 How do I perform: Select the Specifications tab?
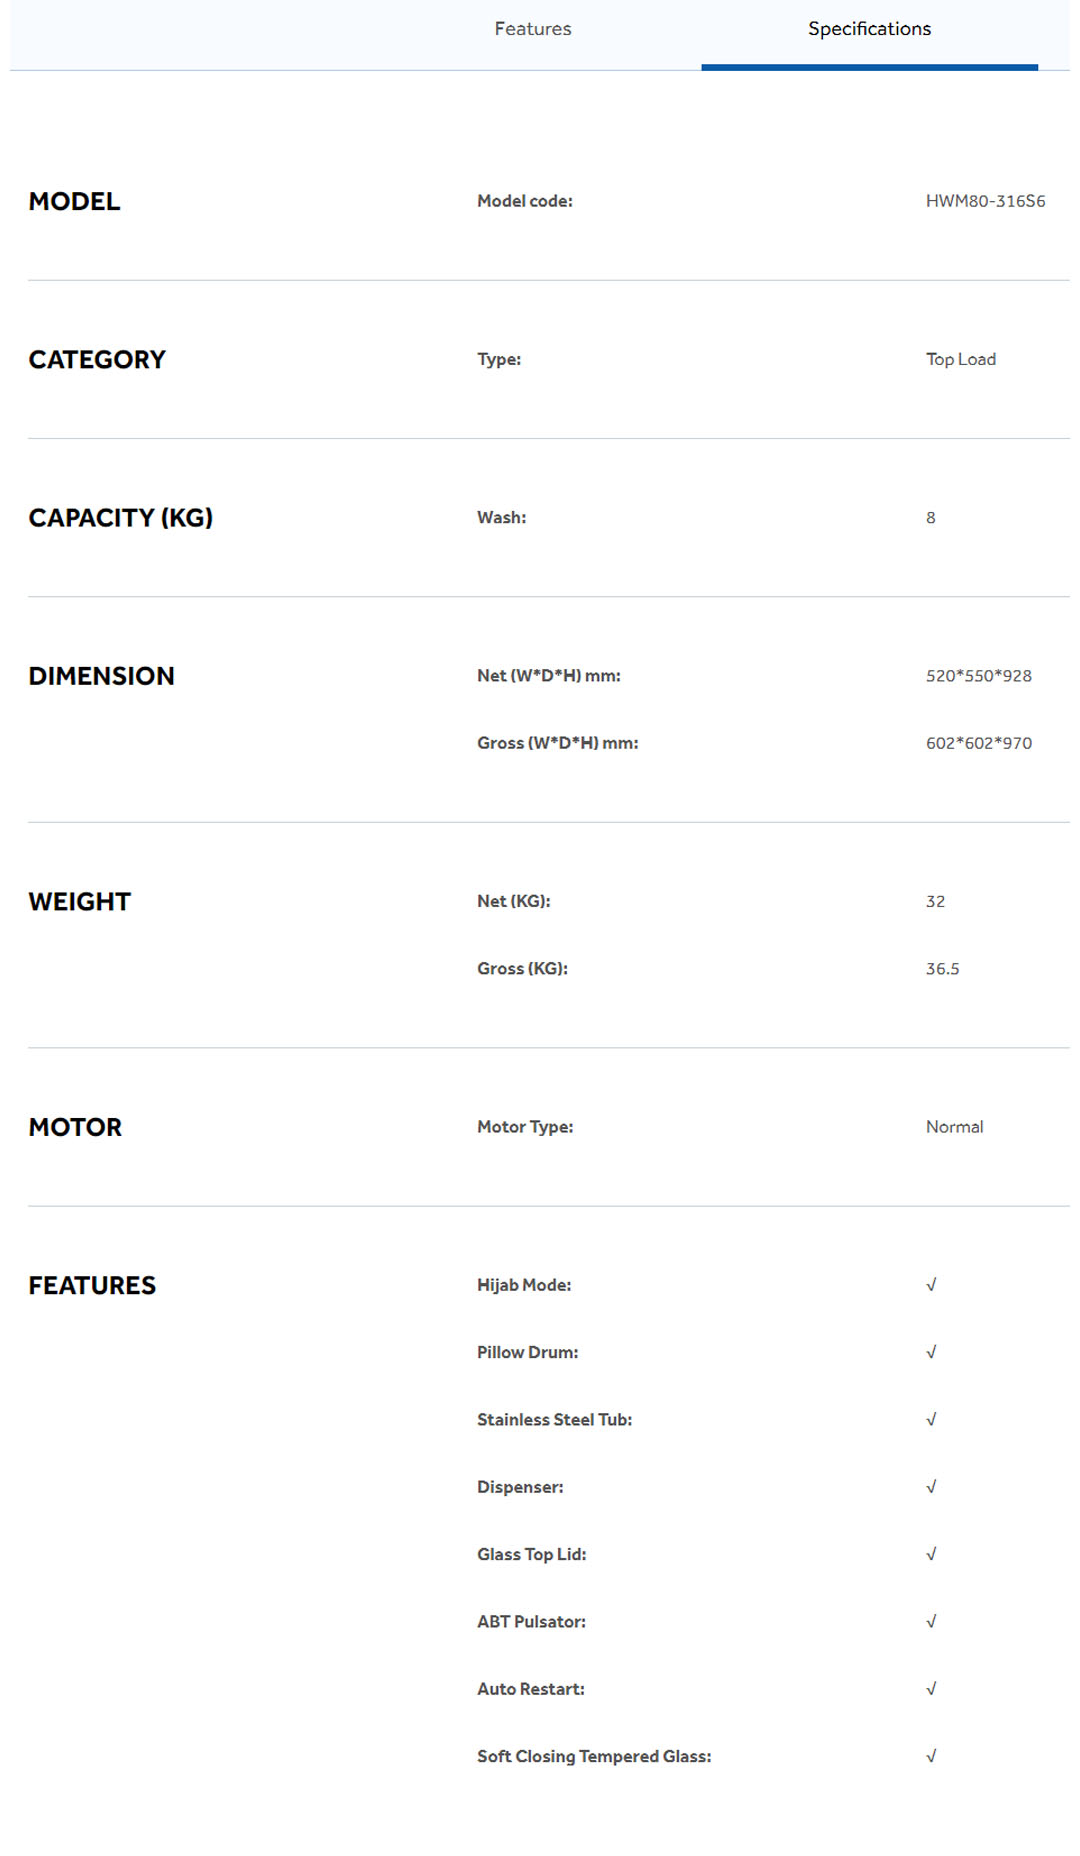(869, 29)
